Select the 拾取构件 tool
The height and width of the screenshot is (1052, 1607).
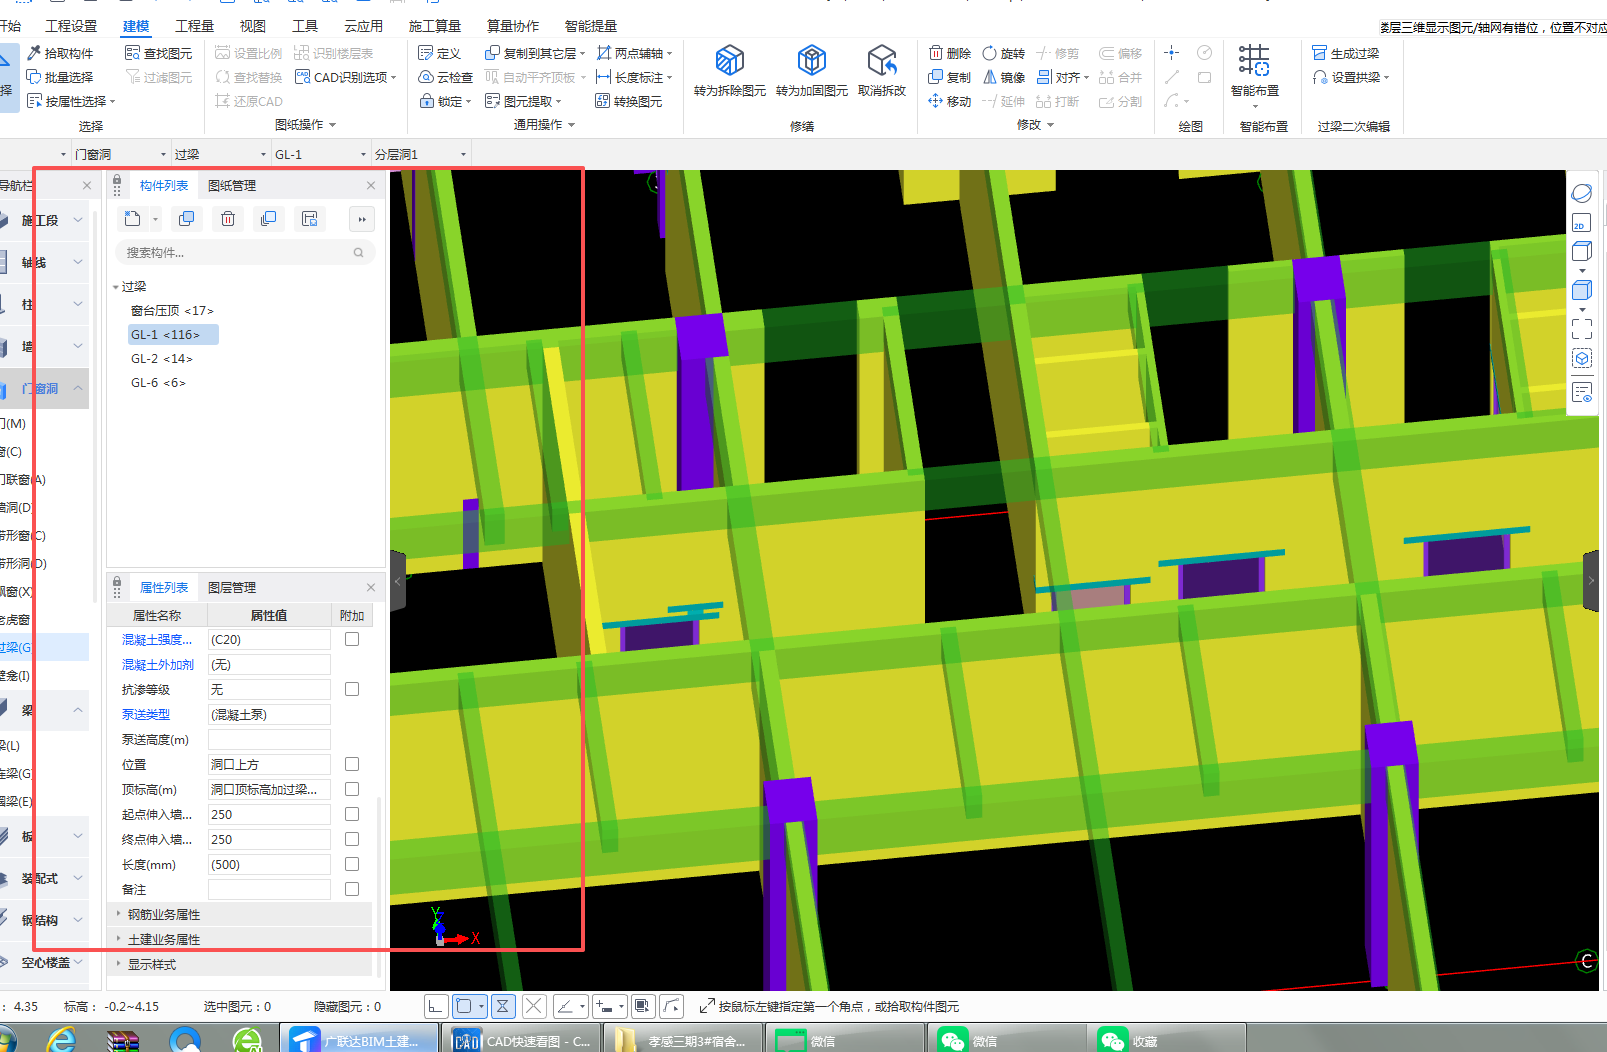[60, 53]
